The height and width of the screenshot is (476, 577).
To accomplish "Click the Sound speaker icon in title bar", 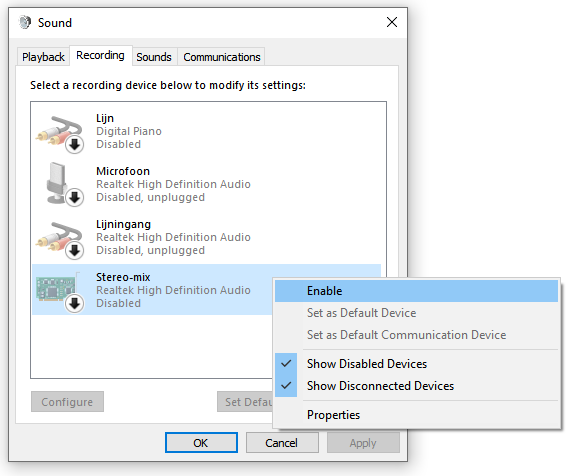I will coord(25,22).
